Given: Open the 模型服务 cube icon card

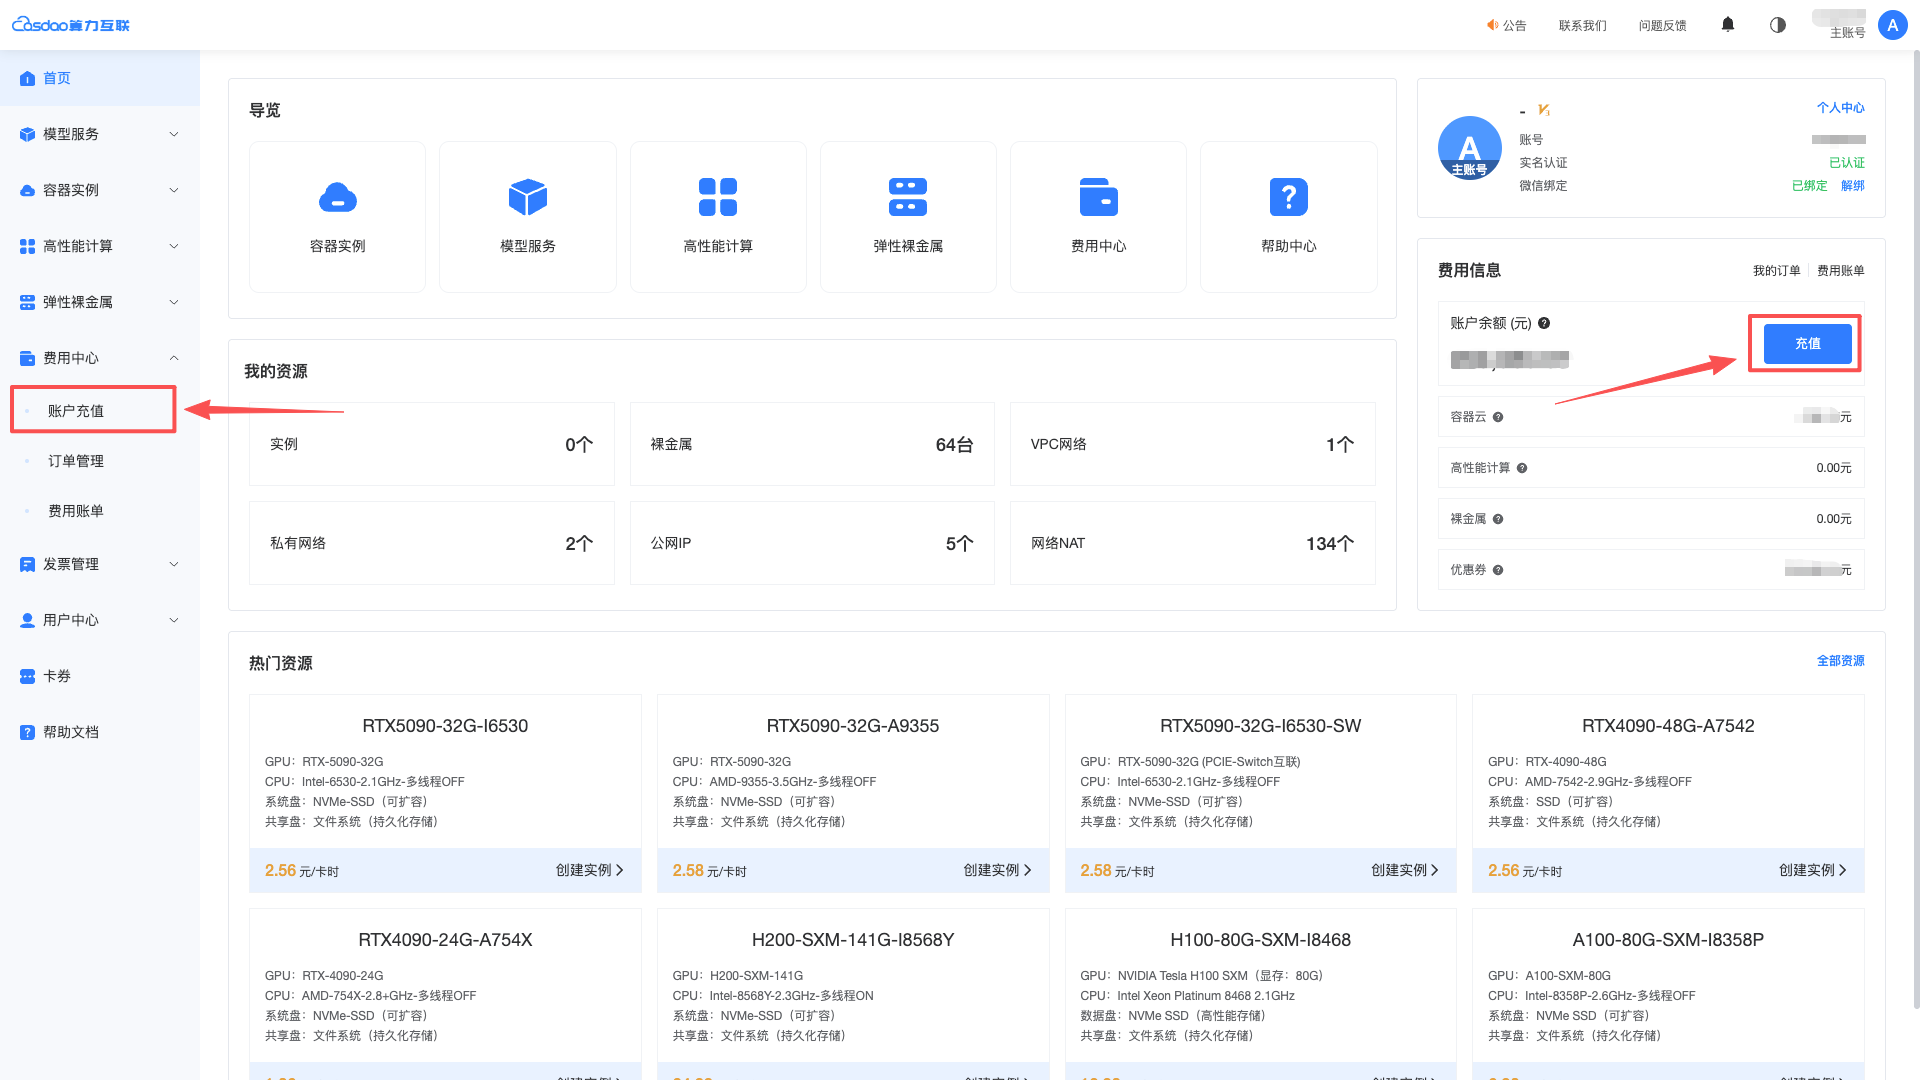Looking at the screenshot, I should [527, 217].
